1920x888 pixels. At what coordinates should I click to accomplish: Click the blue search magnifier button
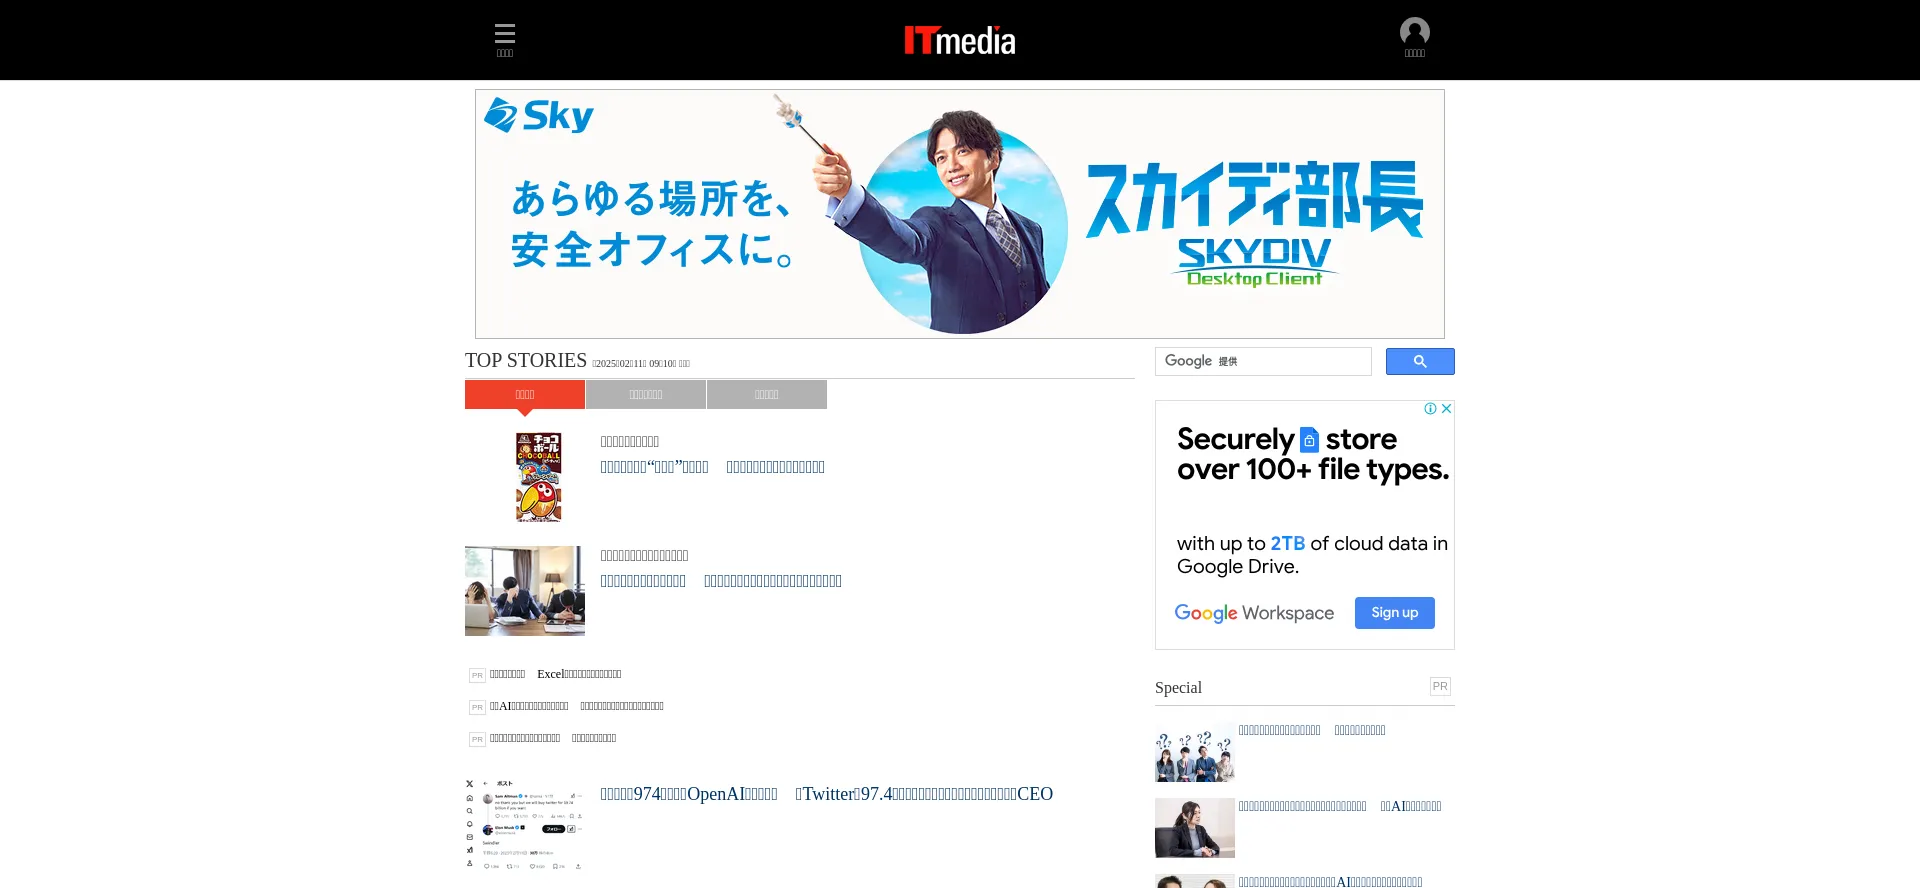point(1420,361)
